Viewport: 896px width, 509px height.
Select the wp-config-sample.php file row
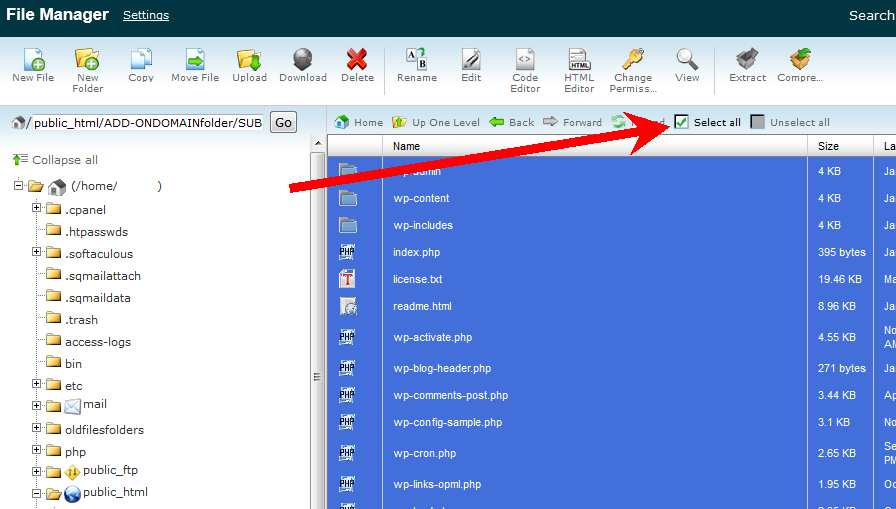tap(447, 422)
